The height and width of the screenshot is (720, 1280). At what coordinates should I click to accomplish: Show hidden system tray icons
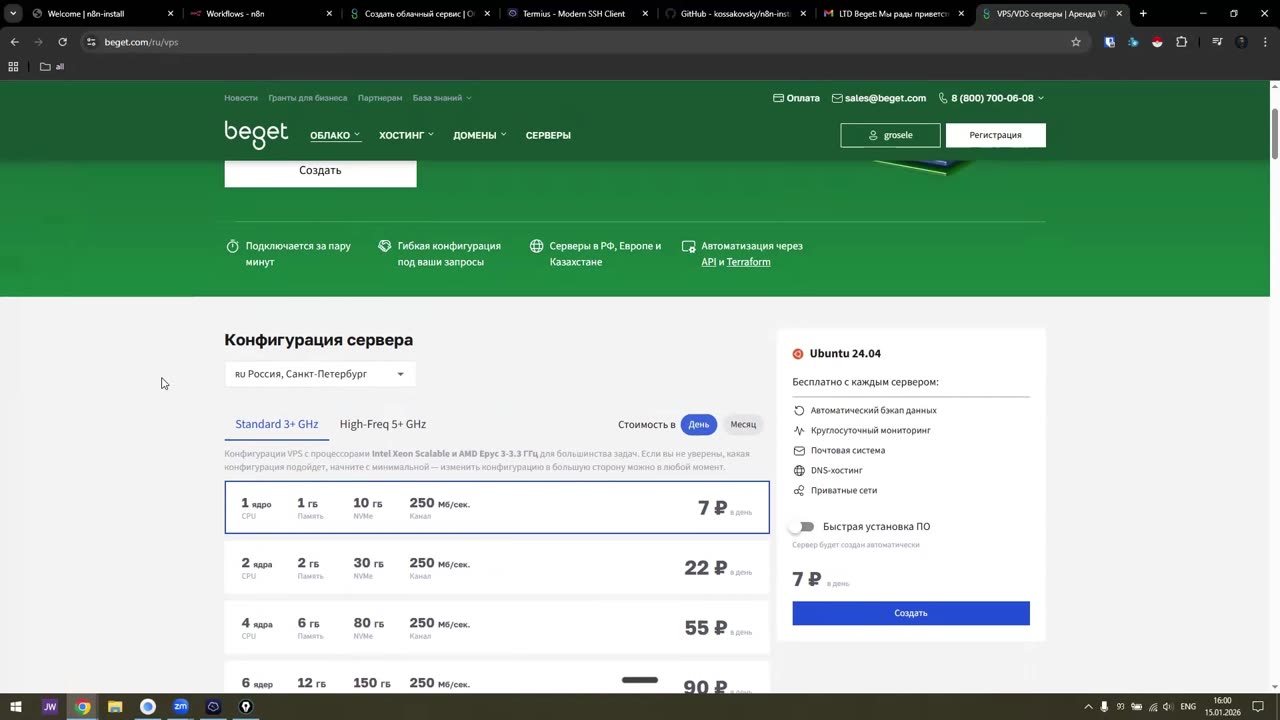tap(1089, 707)
